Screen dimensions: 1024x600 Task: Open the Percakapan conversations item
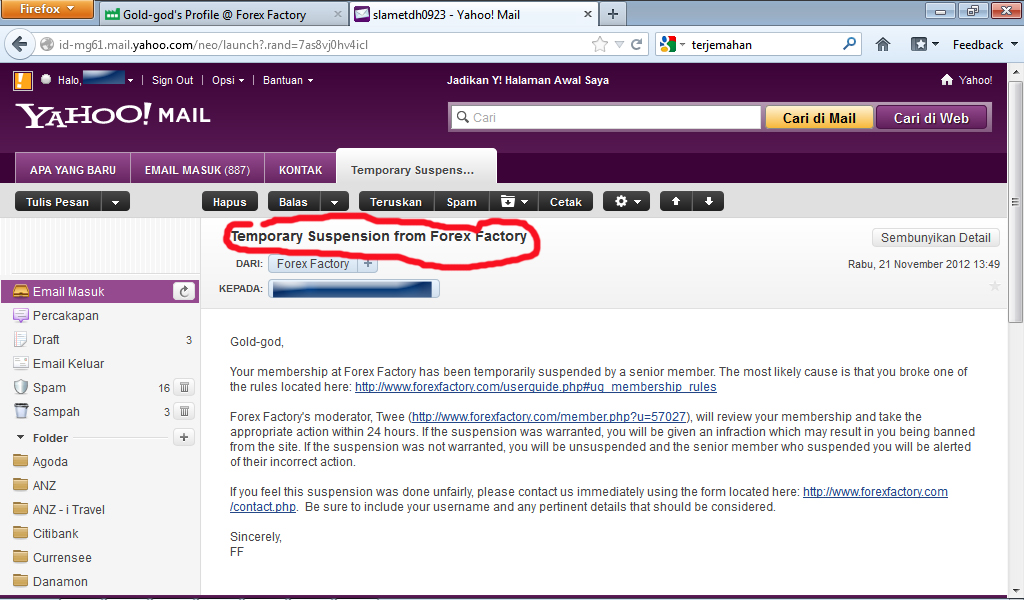(65, 315)
